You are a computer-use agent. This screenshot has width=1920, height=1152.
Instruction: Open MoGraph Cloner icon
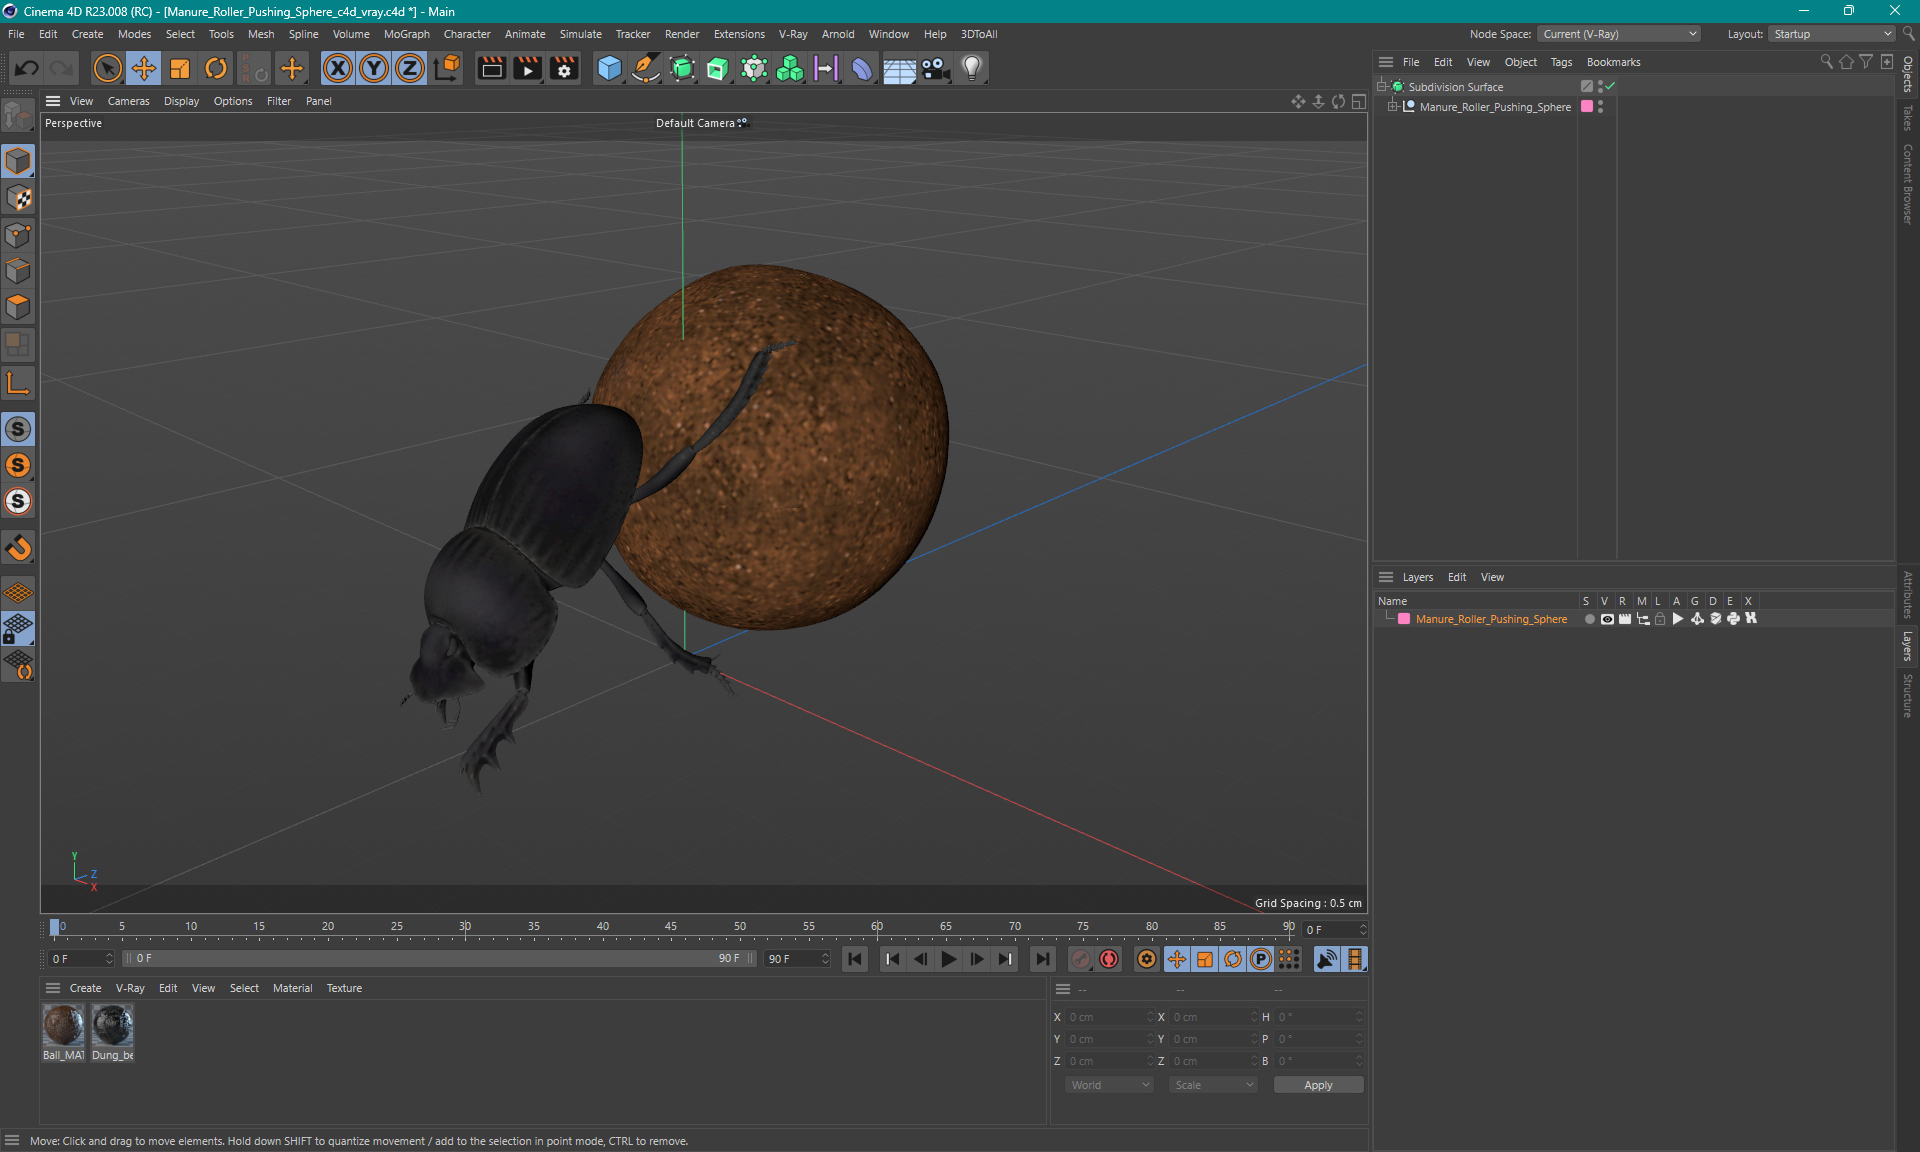point(754,68)
